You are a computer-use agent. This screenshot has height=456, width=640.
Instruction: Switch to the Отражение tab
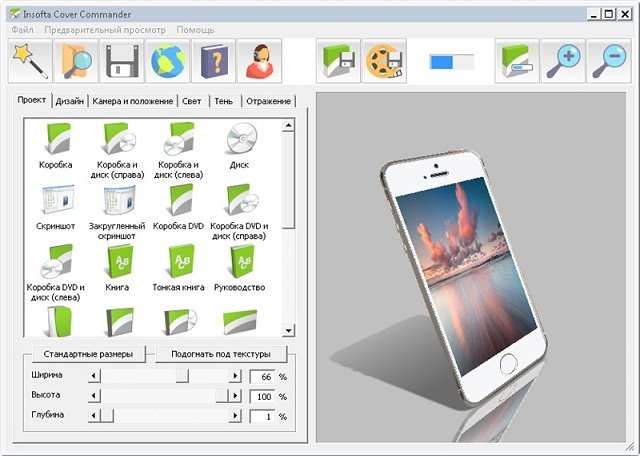click(x=269, y=101)
